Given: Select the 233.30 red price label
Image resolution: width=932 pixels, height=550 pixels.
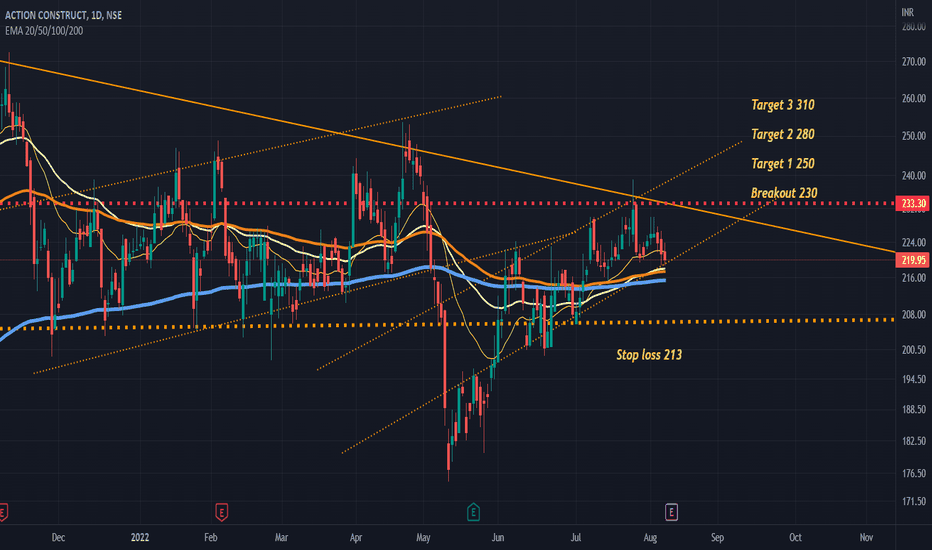Looking at the screenshot, I should (x=913, y=203).
